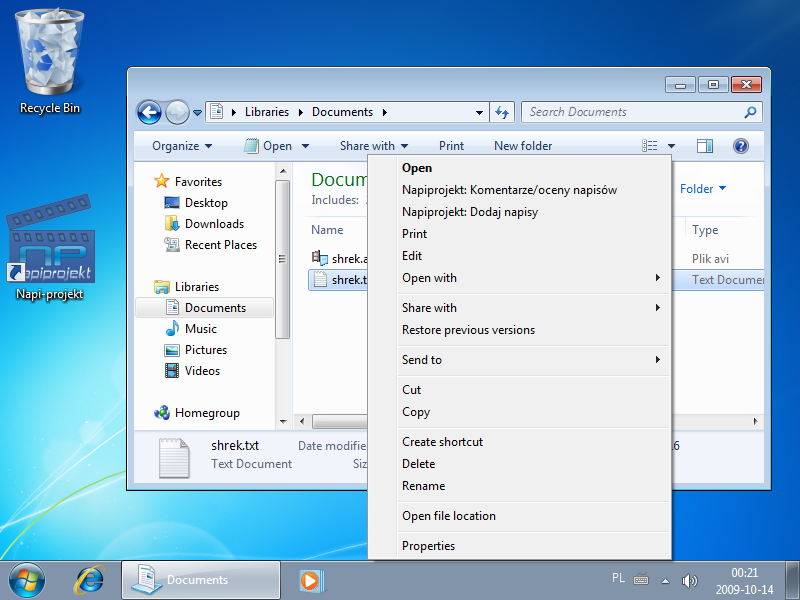Select Documents taskbar button
Image resolution: width=800 pixels, height=600 pixels.
click(201, 580)
